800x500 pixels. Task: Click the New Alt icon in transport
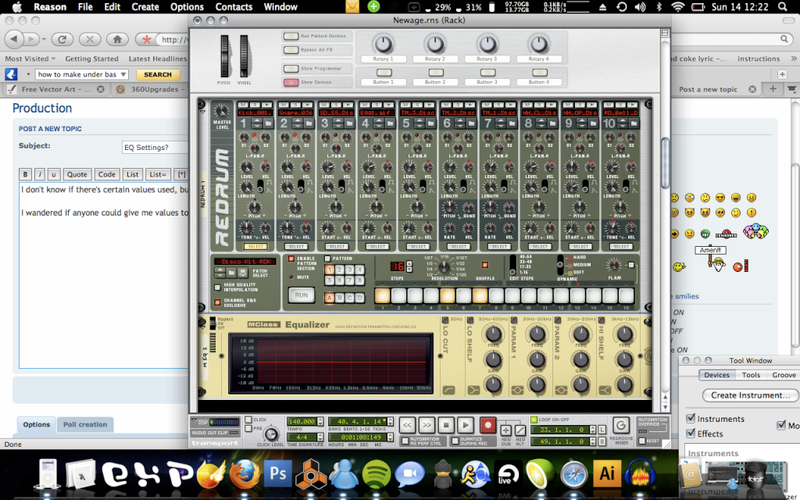520,431
